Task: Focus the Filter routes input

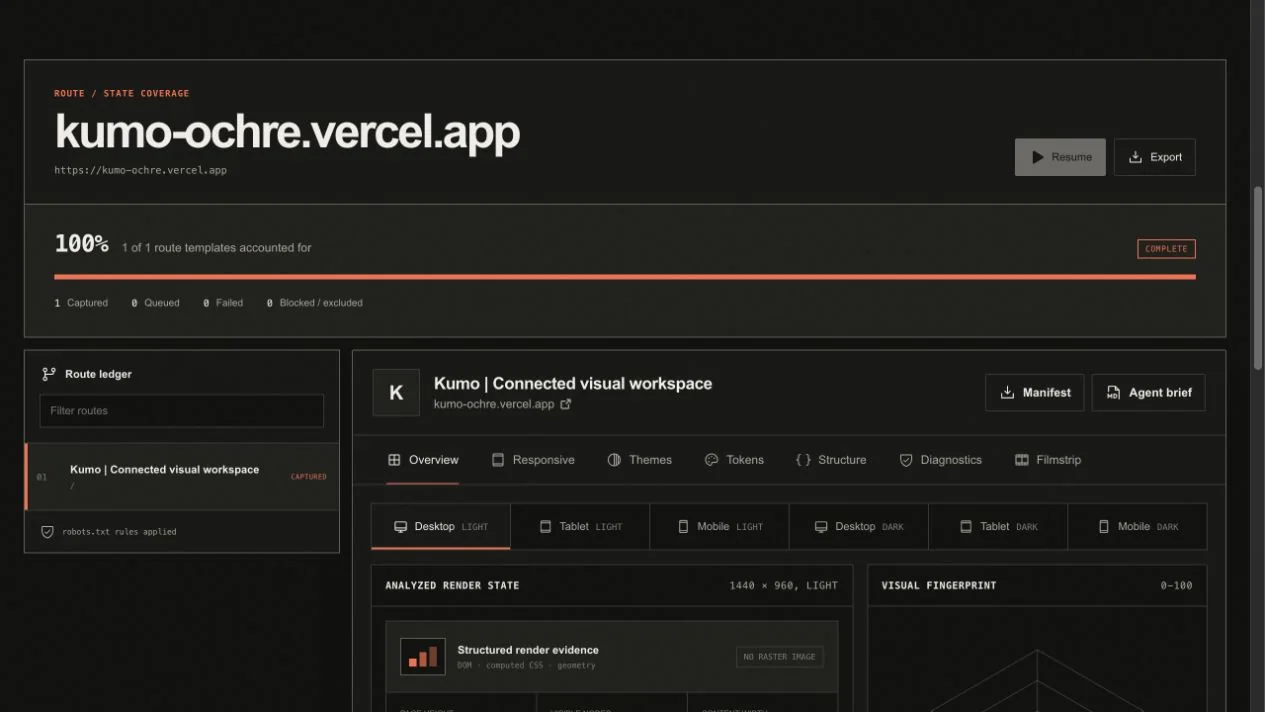Action: (181, 411)
